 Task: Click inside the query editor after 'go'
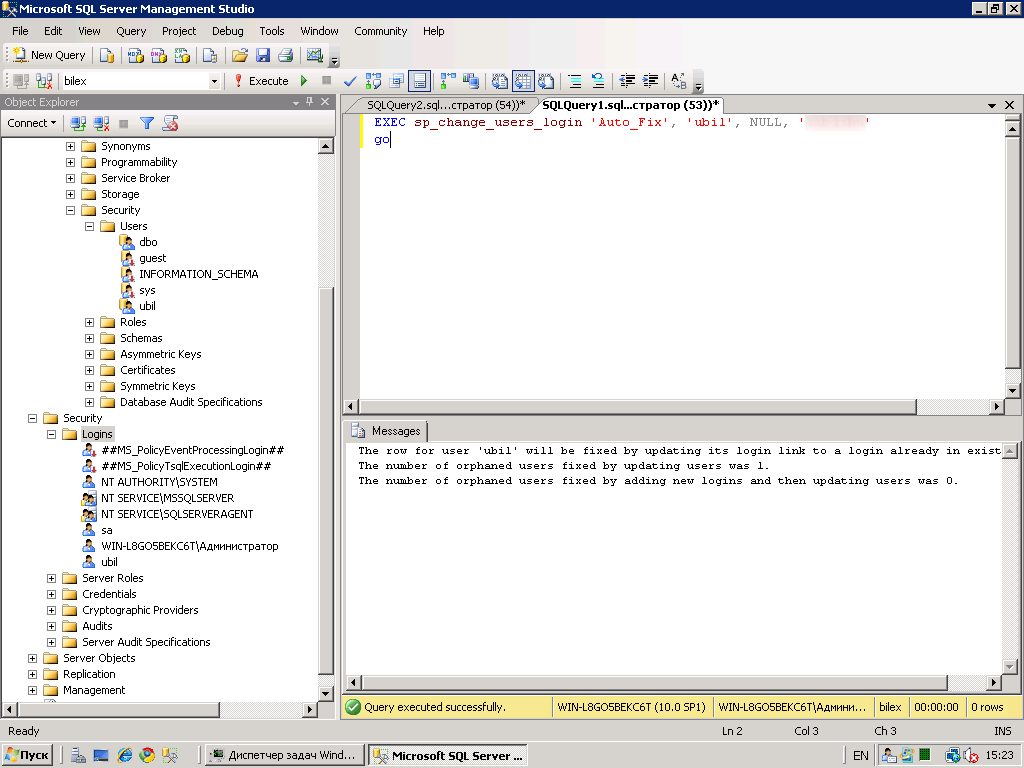click(391, 140)
